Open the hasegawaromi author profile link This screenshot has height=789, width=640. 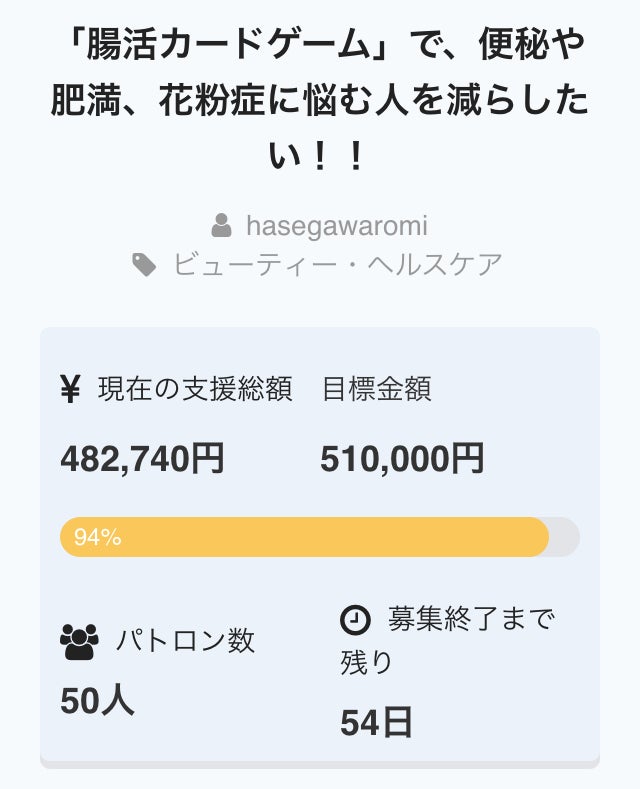pyautogui.click(x=336, y=225)
